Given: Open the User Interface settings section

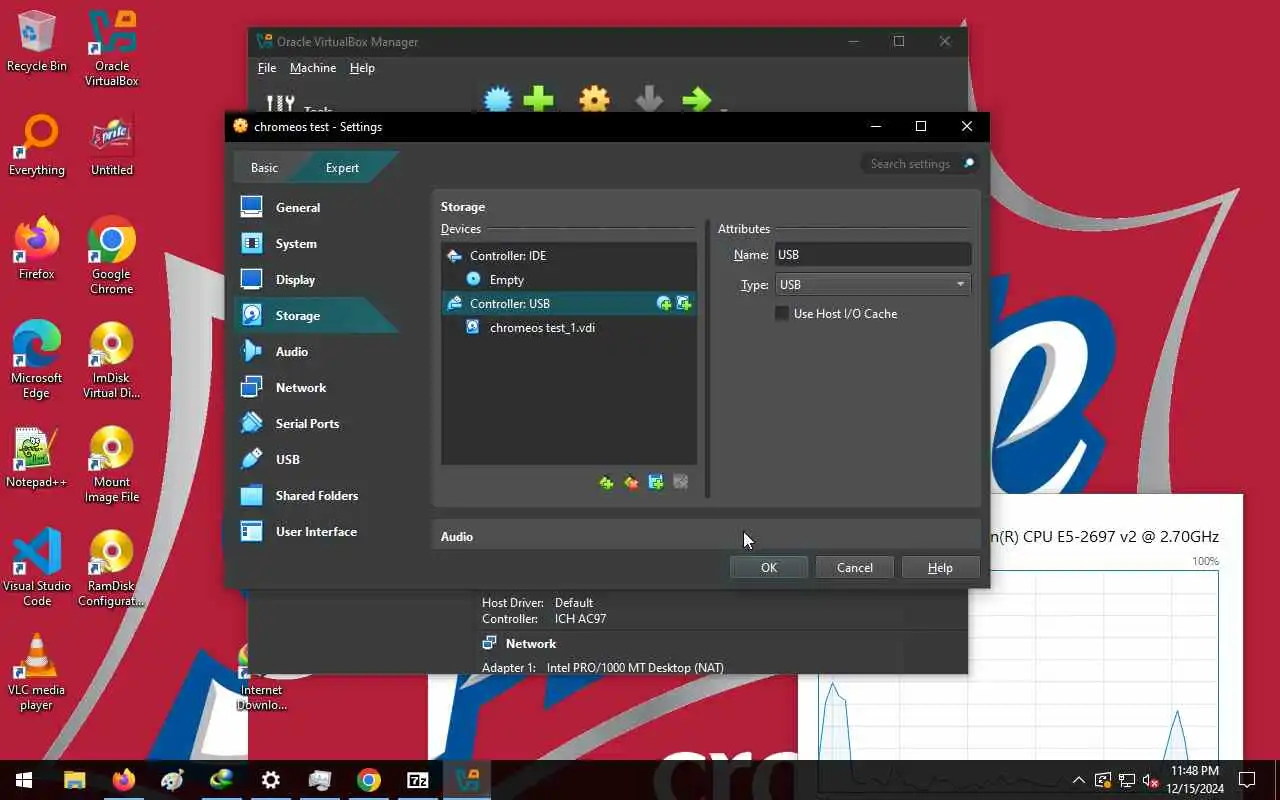Looking at the screenshot, I should tap(315, 531).
